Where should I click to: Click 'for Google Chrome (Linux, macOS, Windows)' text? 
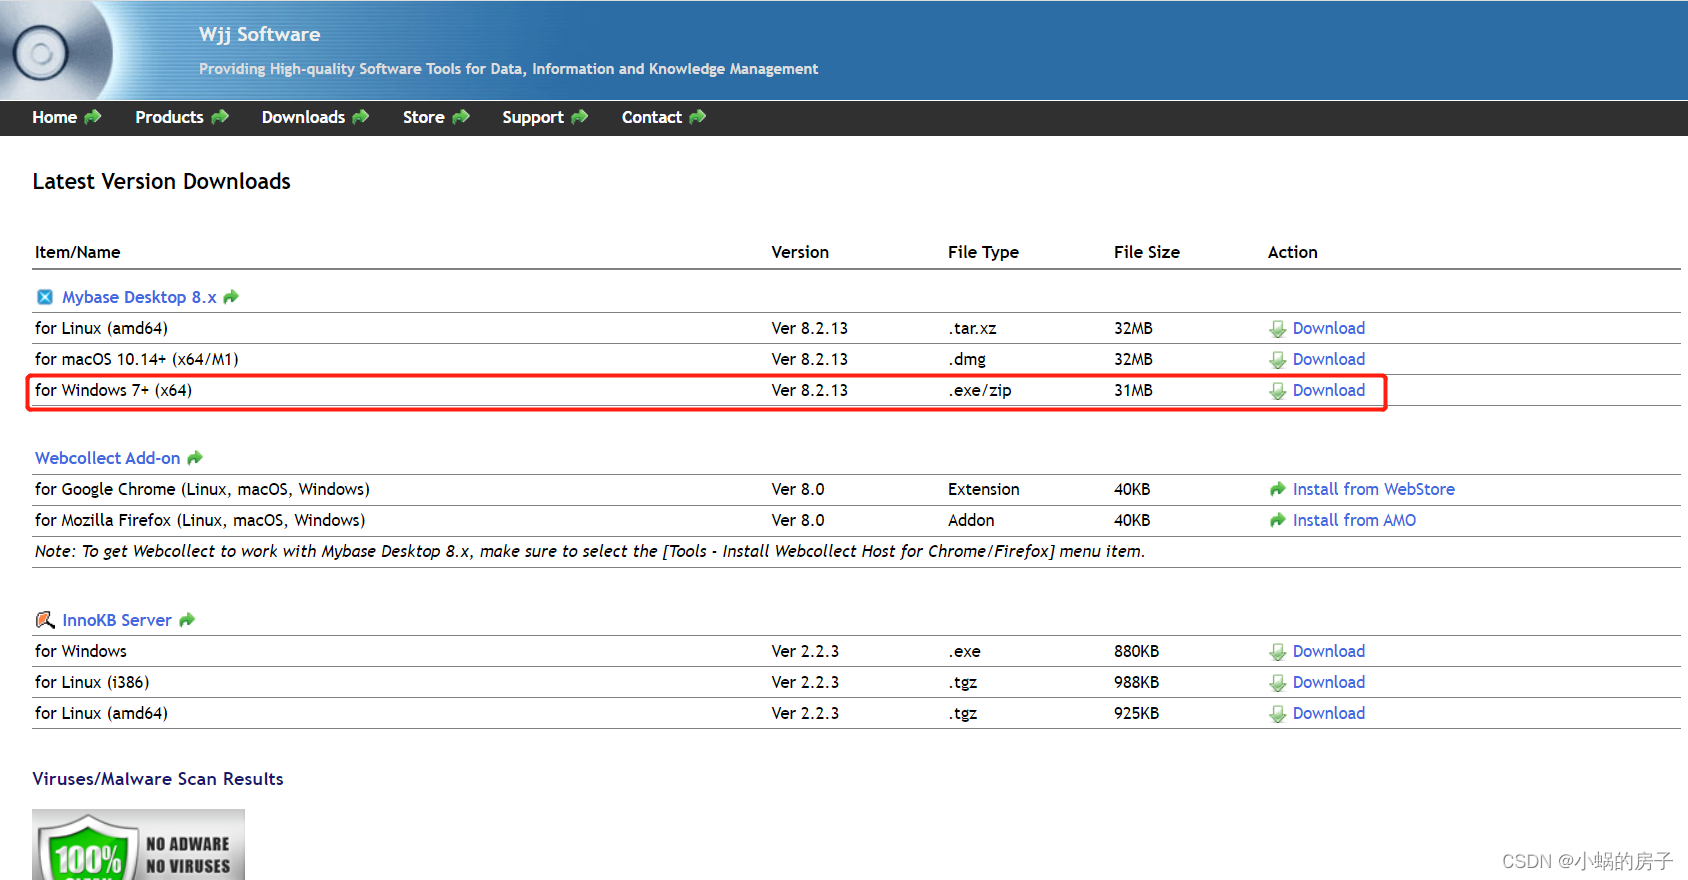tap(202, 489)
